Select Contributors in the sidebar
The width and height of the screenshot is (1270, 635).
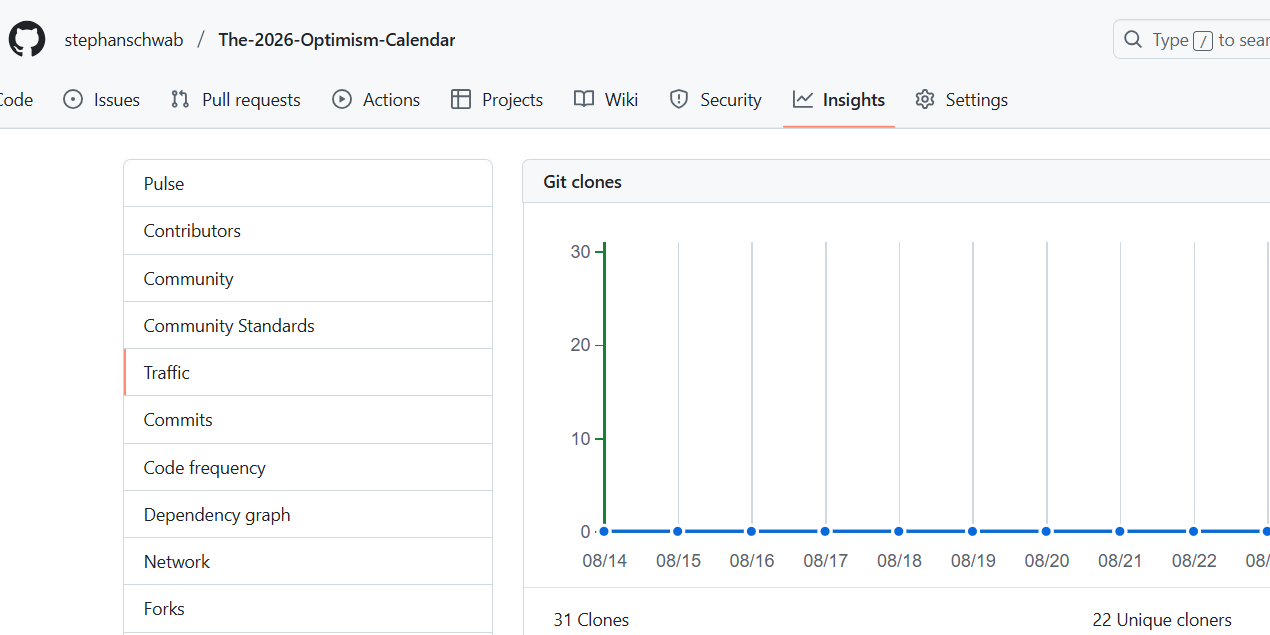pyautogui.click(x=192, y=231)
